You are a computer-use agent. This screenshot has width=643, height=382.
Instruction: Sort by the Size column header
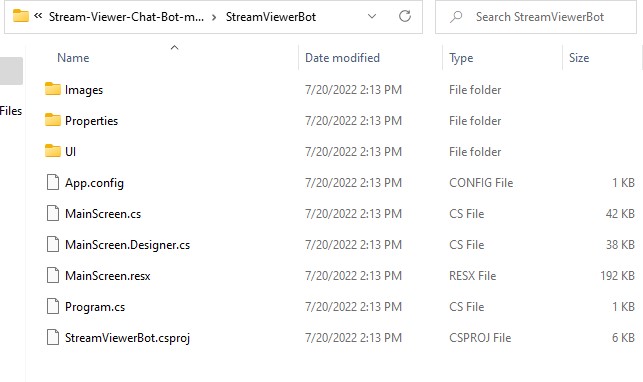(x=579, y=58)
